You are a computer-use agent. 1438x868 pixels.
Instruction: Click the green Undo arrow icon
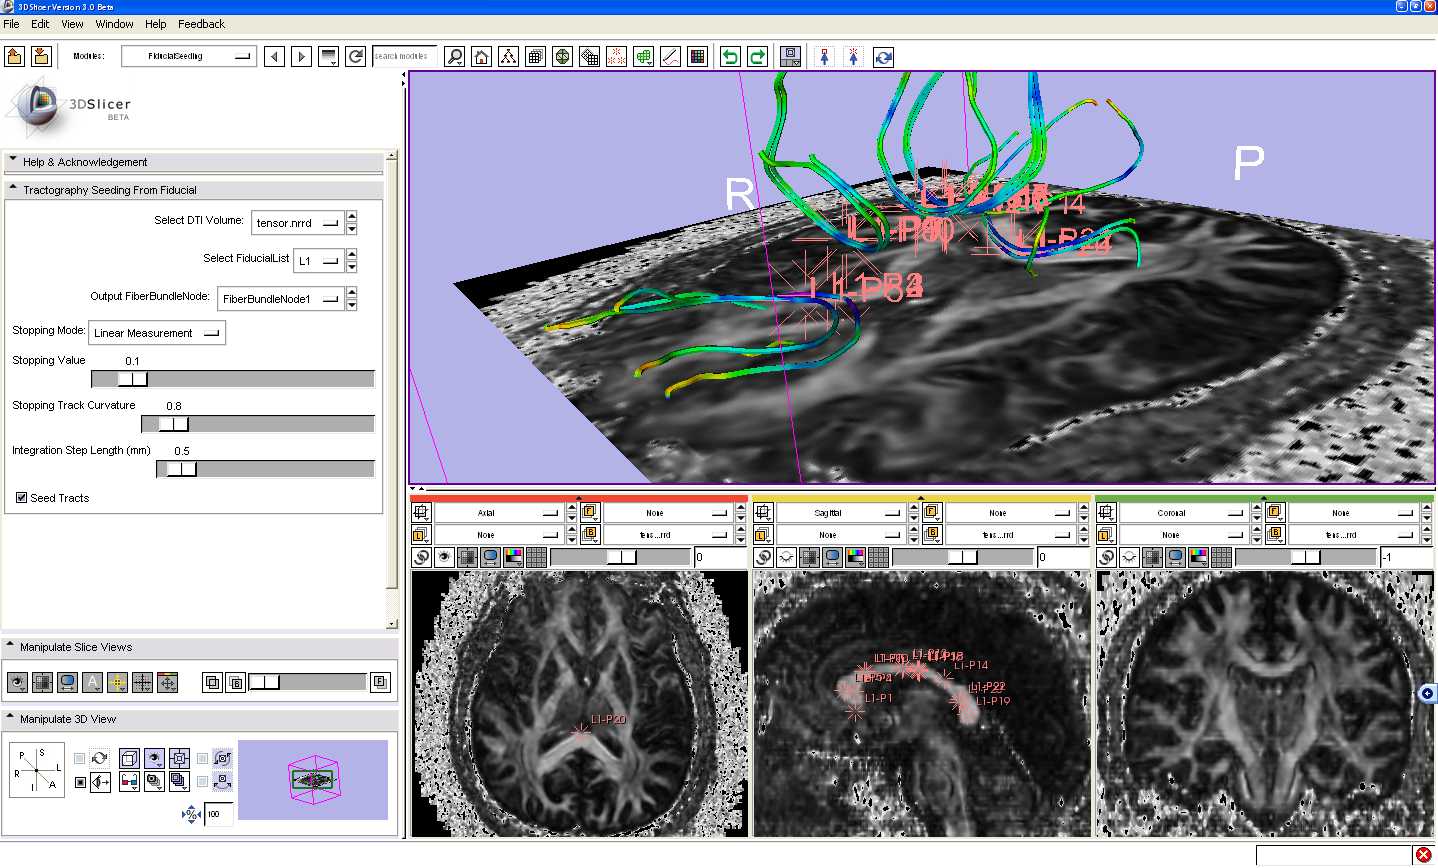(x=730, y=57)
